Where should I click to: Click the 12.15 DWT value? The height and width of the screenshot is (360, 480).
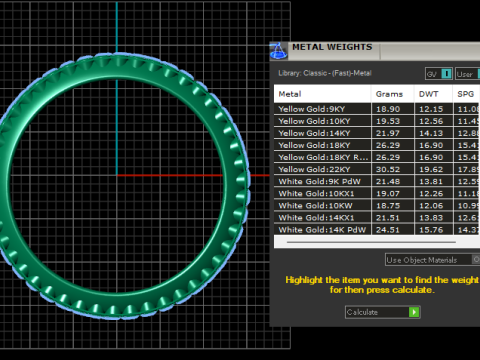click(x=431, y=109)
